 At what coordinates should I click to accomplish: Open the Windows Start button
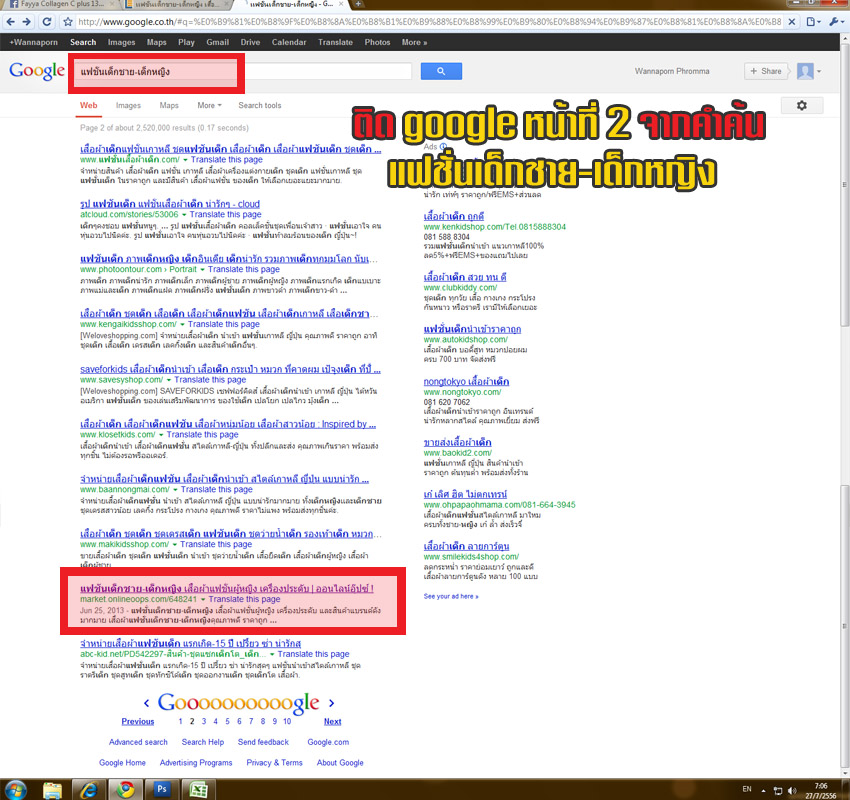click(x=15, y=790)
